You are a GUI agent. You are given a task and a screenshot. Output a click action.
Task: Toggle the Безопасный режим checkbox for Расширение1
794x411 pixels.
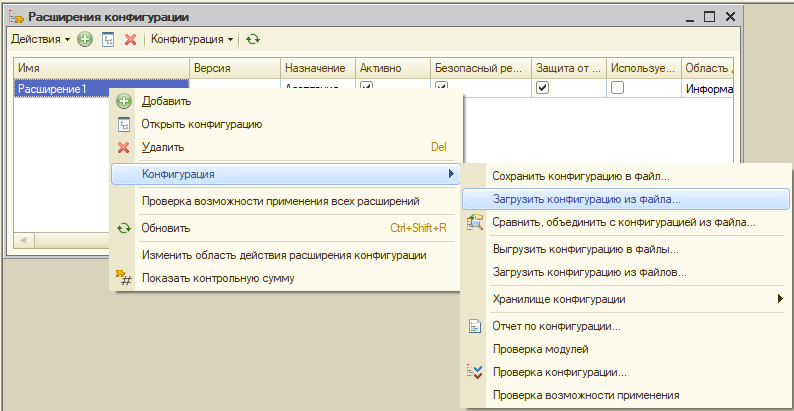442,88
